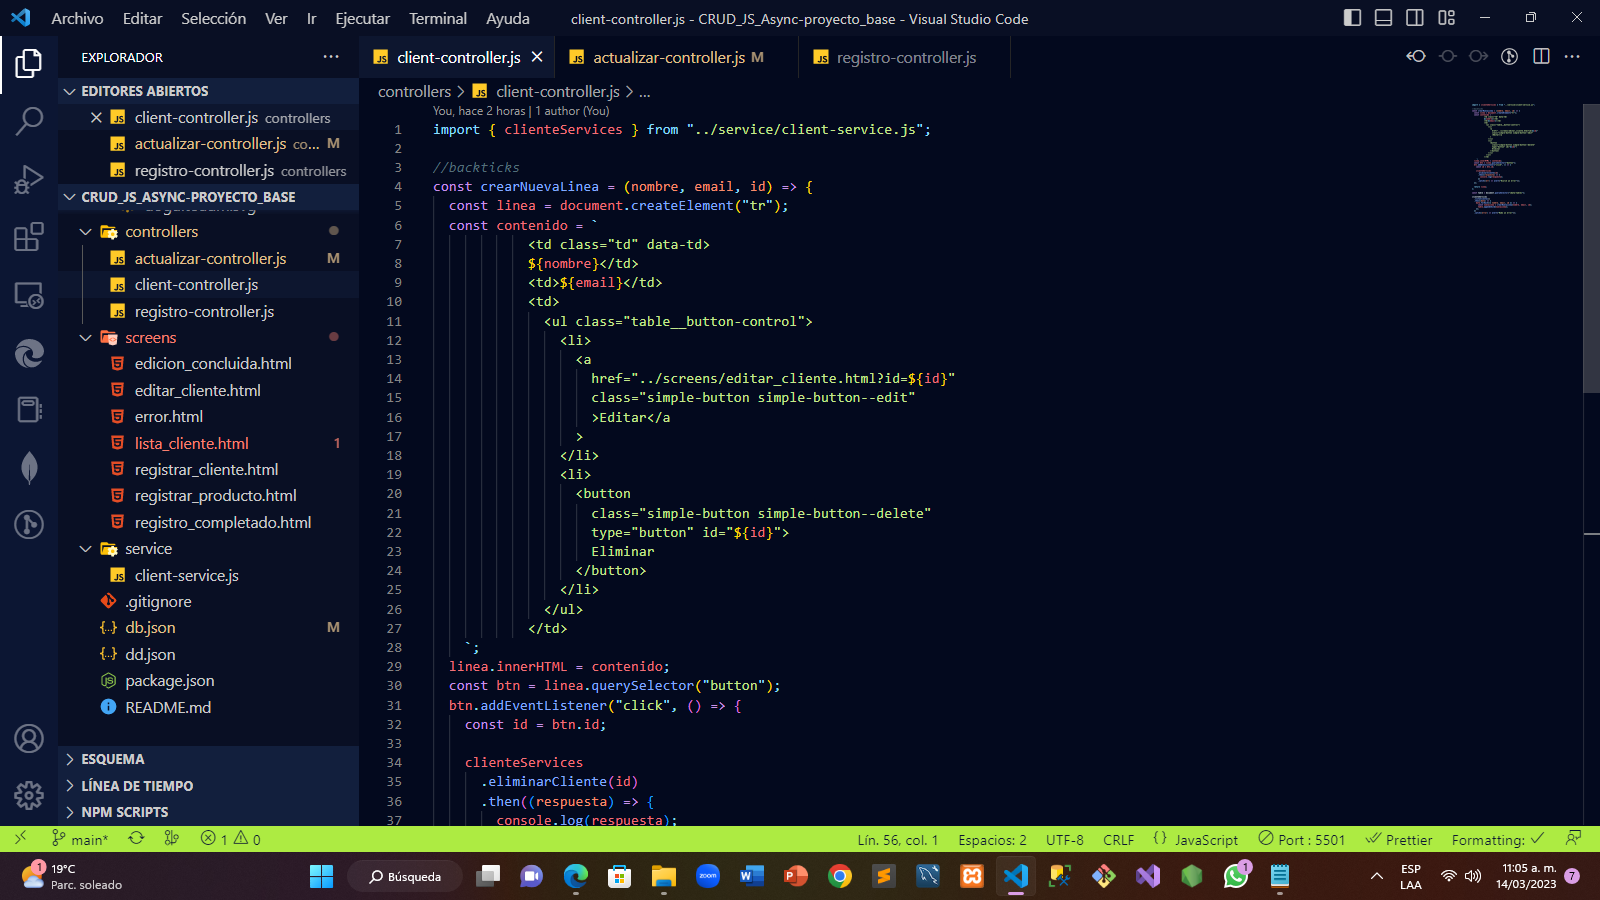
Task: Open Microsoft Edge Tools in the activity bar
Action: (x=29, y=353)
